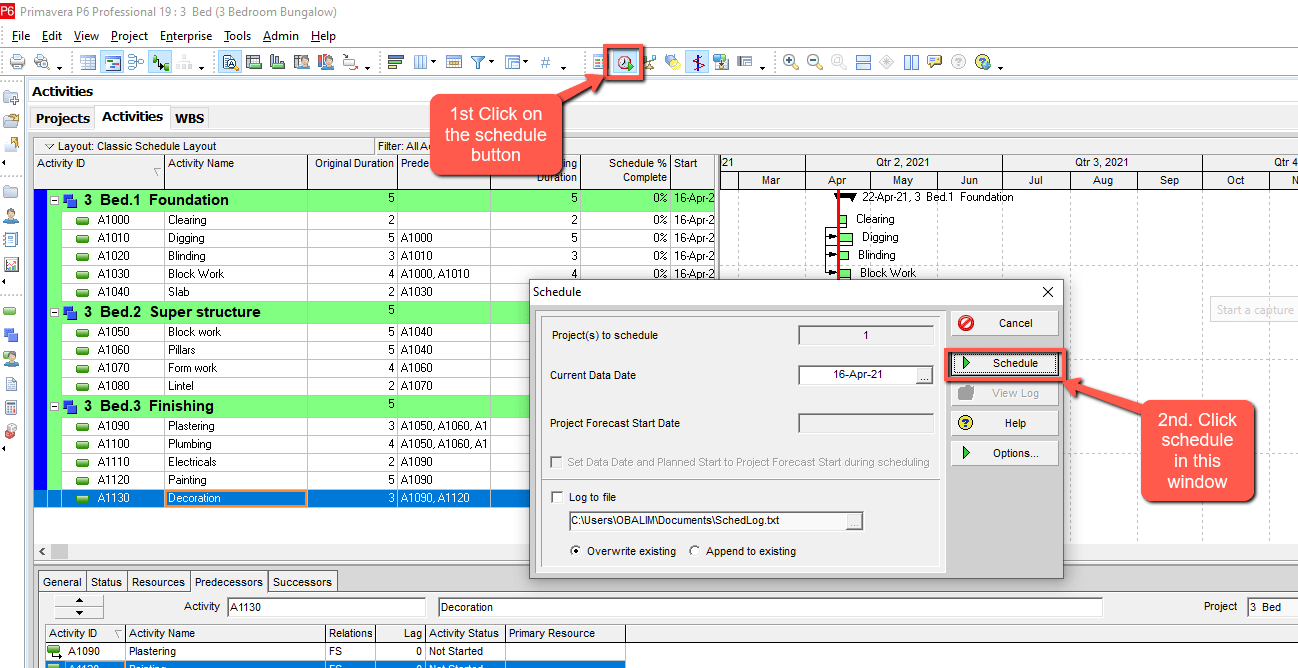This screenshot has width=1298, height=668.
Task: Click the discussion speech bubble icon
Action: (935, 62)
